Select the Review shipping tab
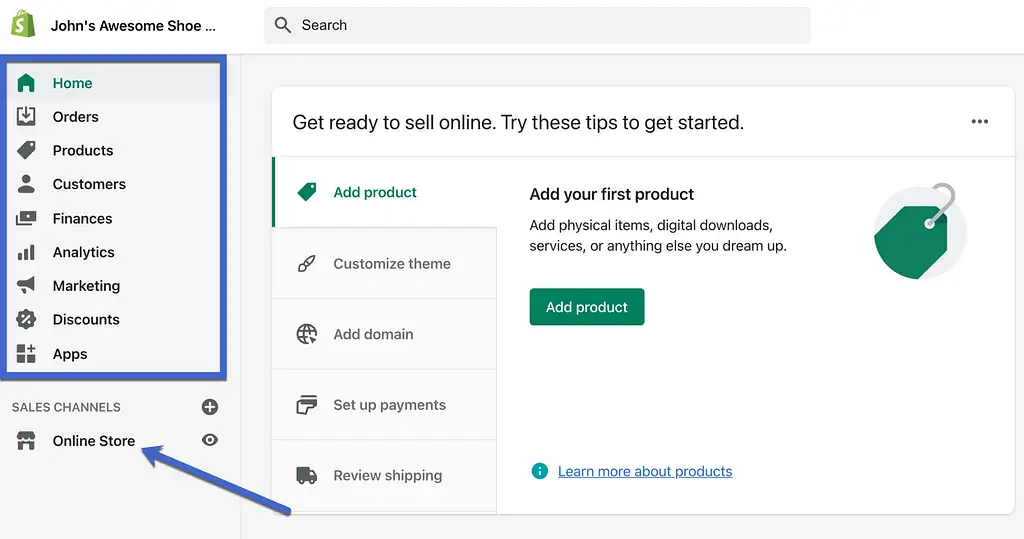1024x539 pixels. click(x=385, y=475)
